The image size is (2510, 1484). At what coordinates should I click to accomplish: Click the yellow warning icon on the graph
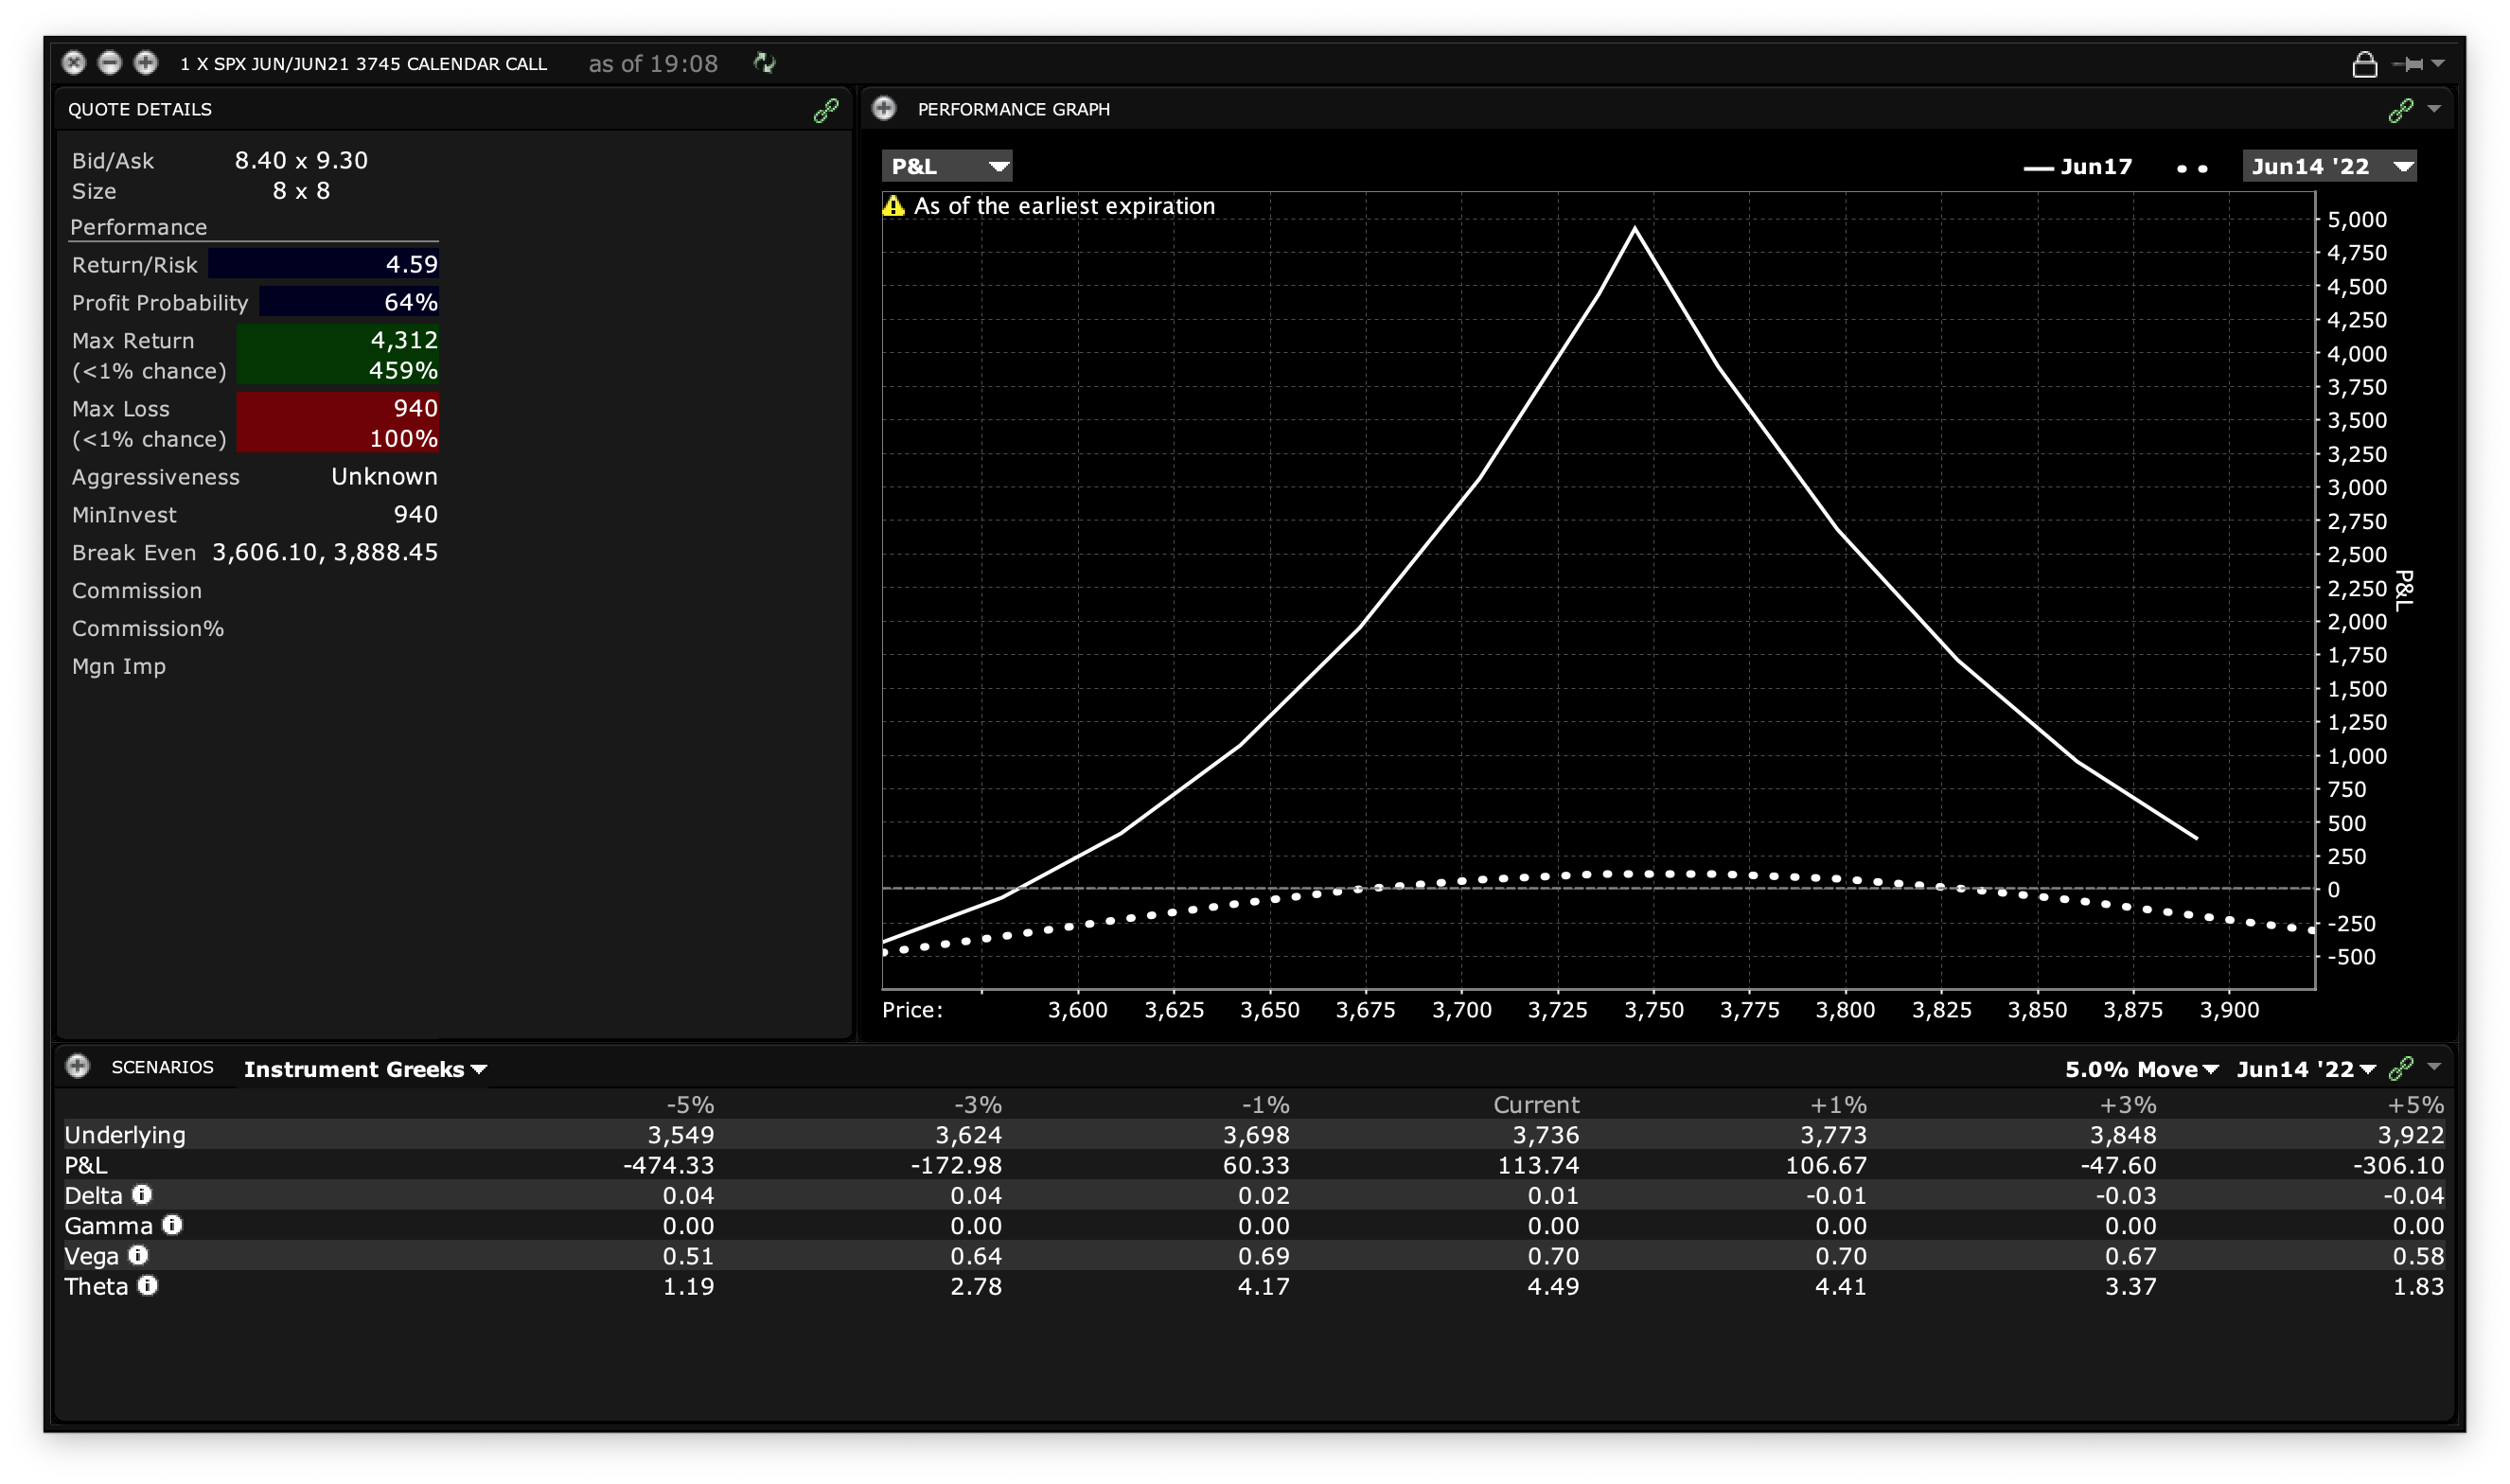click(893, 206)
